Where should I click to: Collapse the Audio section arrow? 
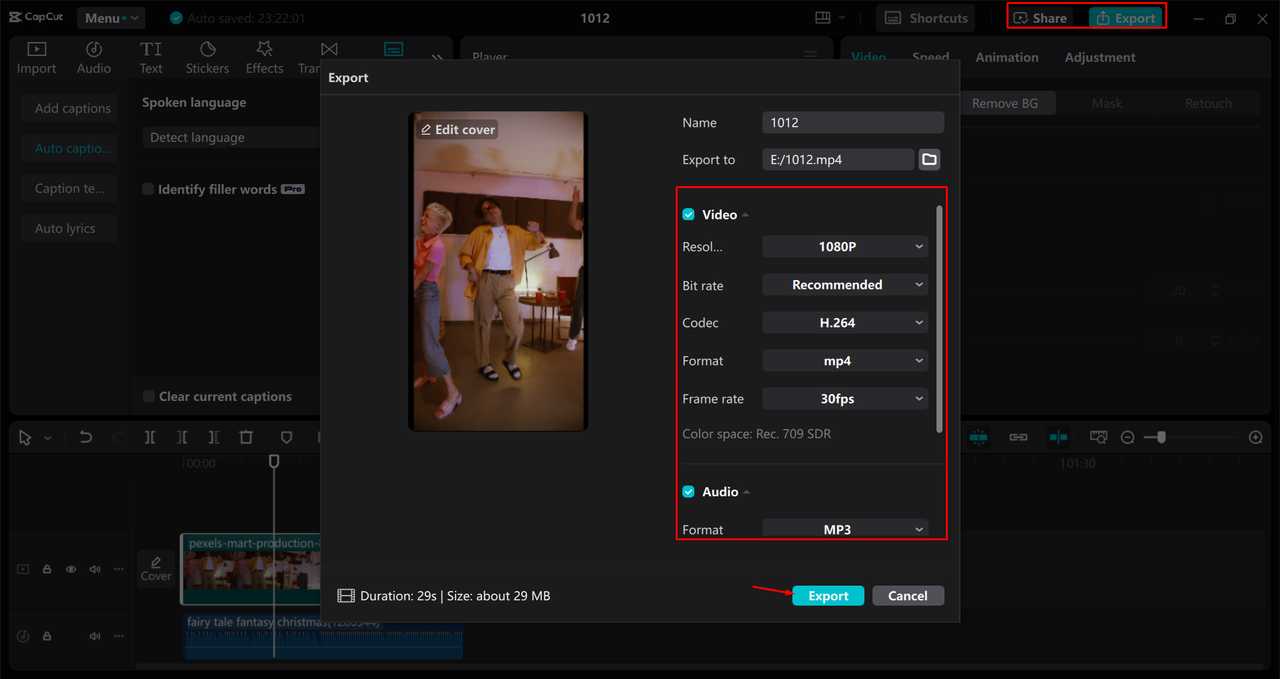click(x=746, y=492)
